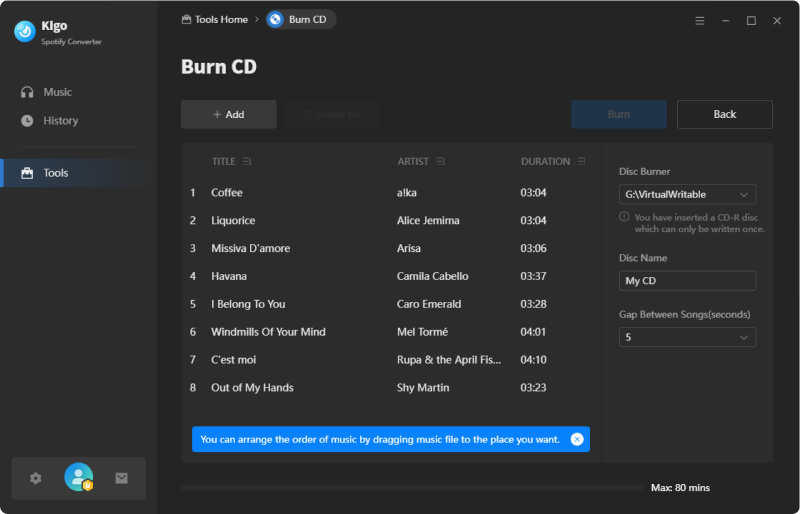The width and height of the screenshot is (800, 514).
Task: Click duration '04:01'
Action: tap(533, 332)
